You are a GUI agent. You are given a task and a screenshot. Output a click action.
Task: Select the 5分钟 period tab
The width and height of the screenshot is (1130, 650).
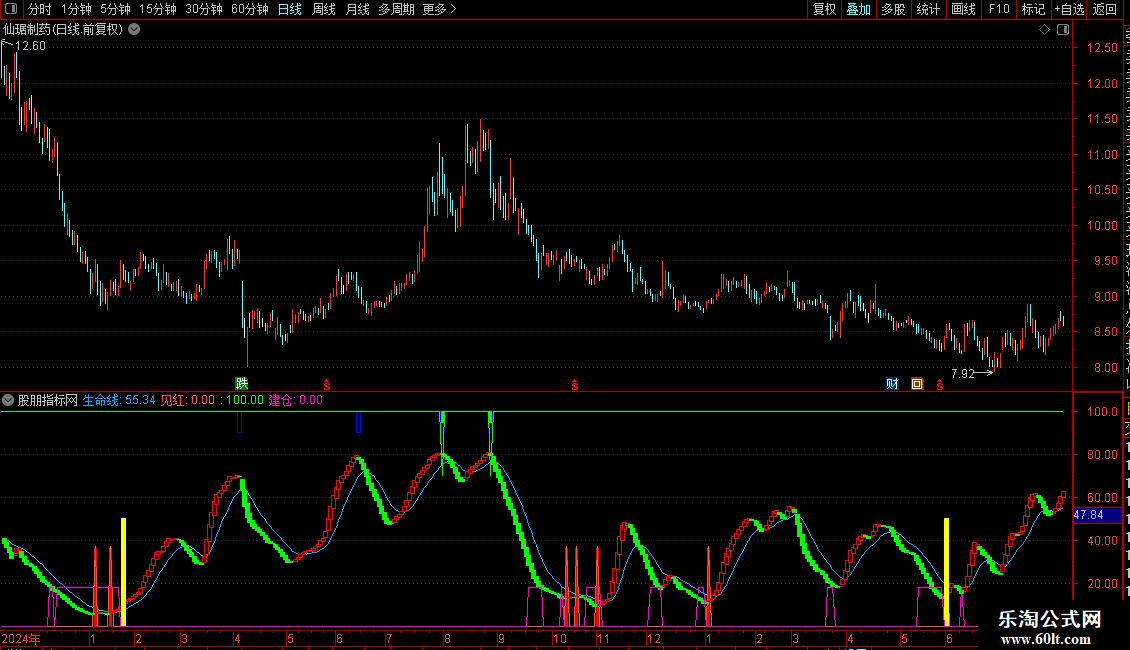(115, 9)
